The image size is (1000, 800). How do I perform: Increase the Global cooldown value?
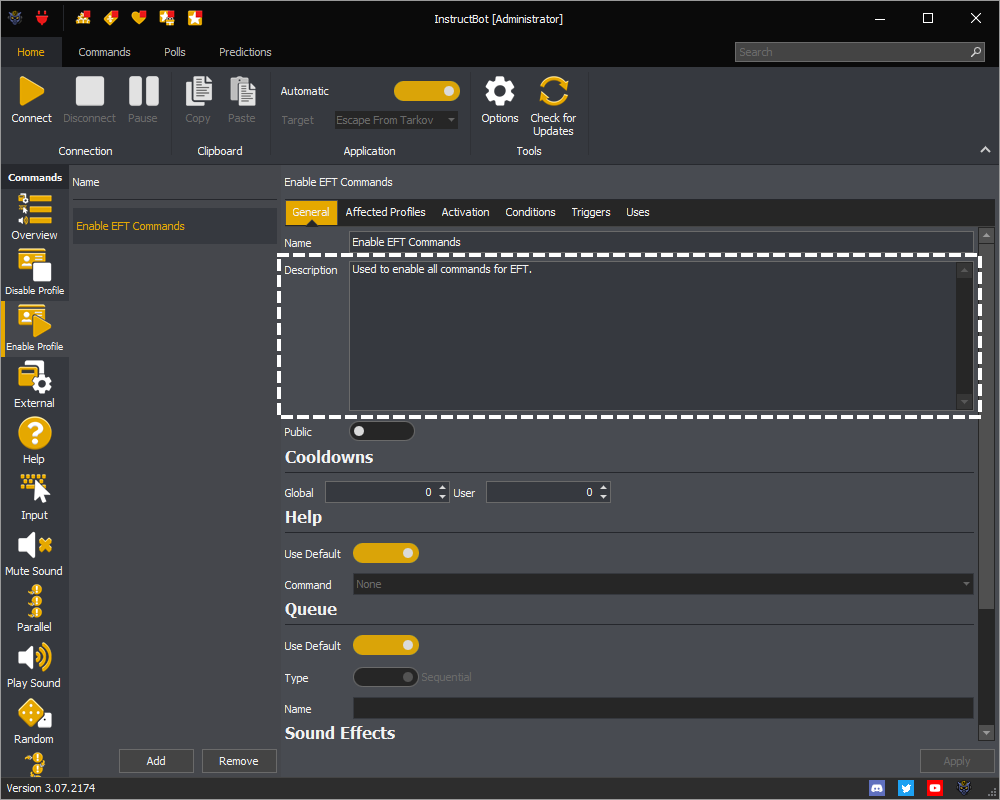tap(443, 487)
